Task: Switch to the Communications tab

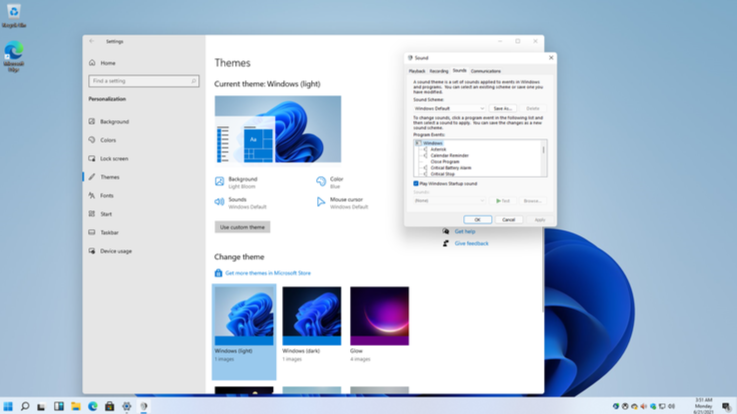Action: pos(486,71)
